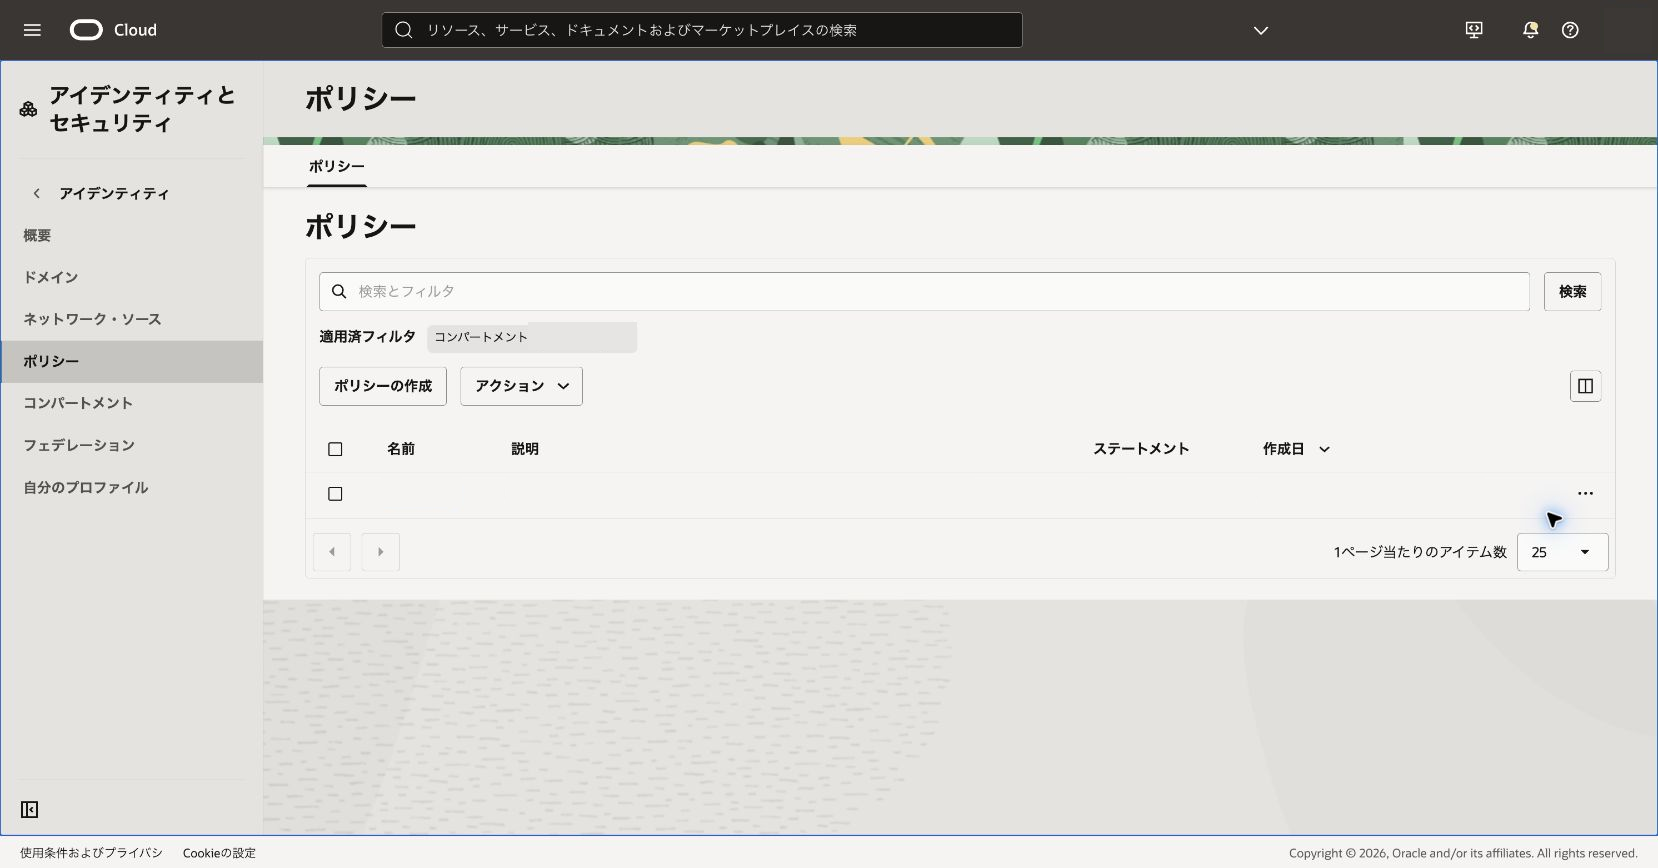The image size is (1658, 868).
Task: Click the 適用済フィルタ label
Action: [367, 337]
